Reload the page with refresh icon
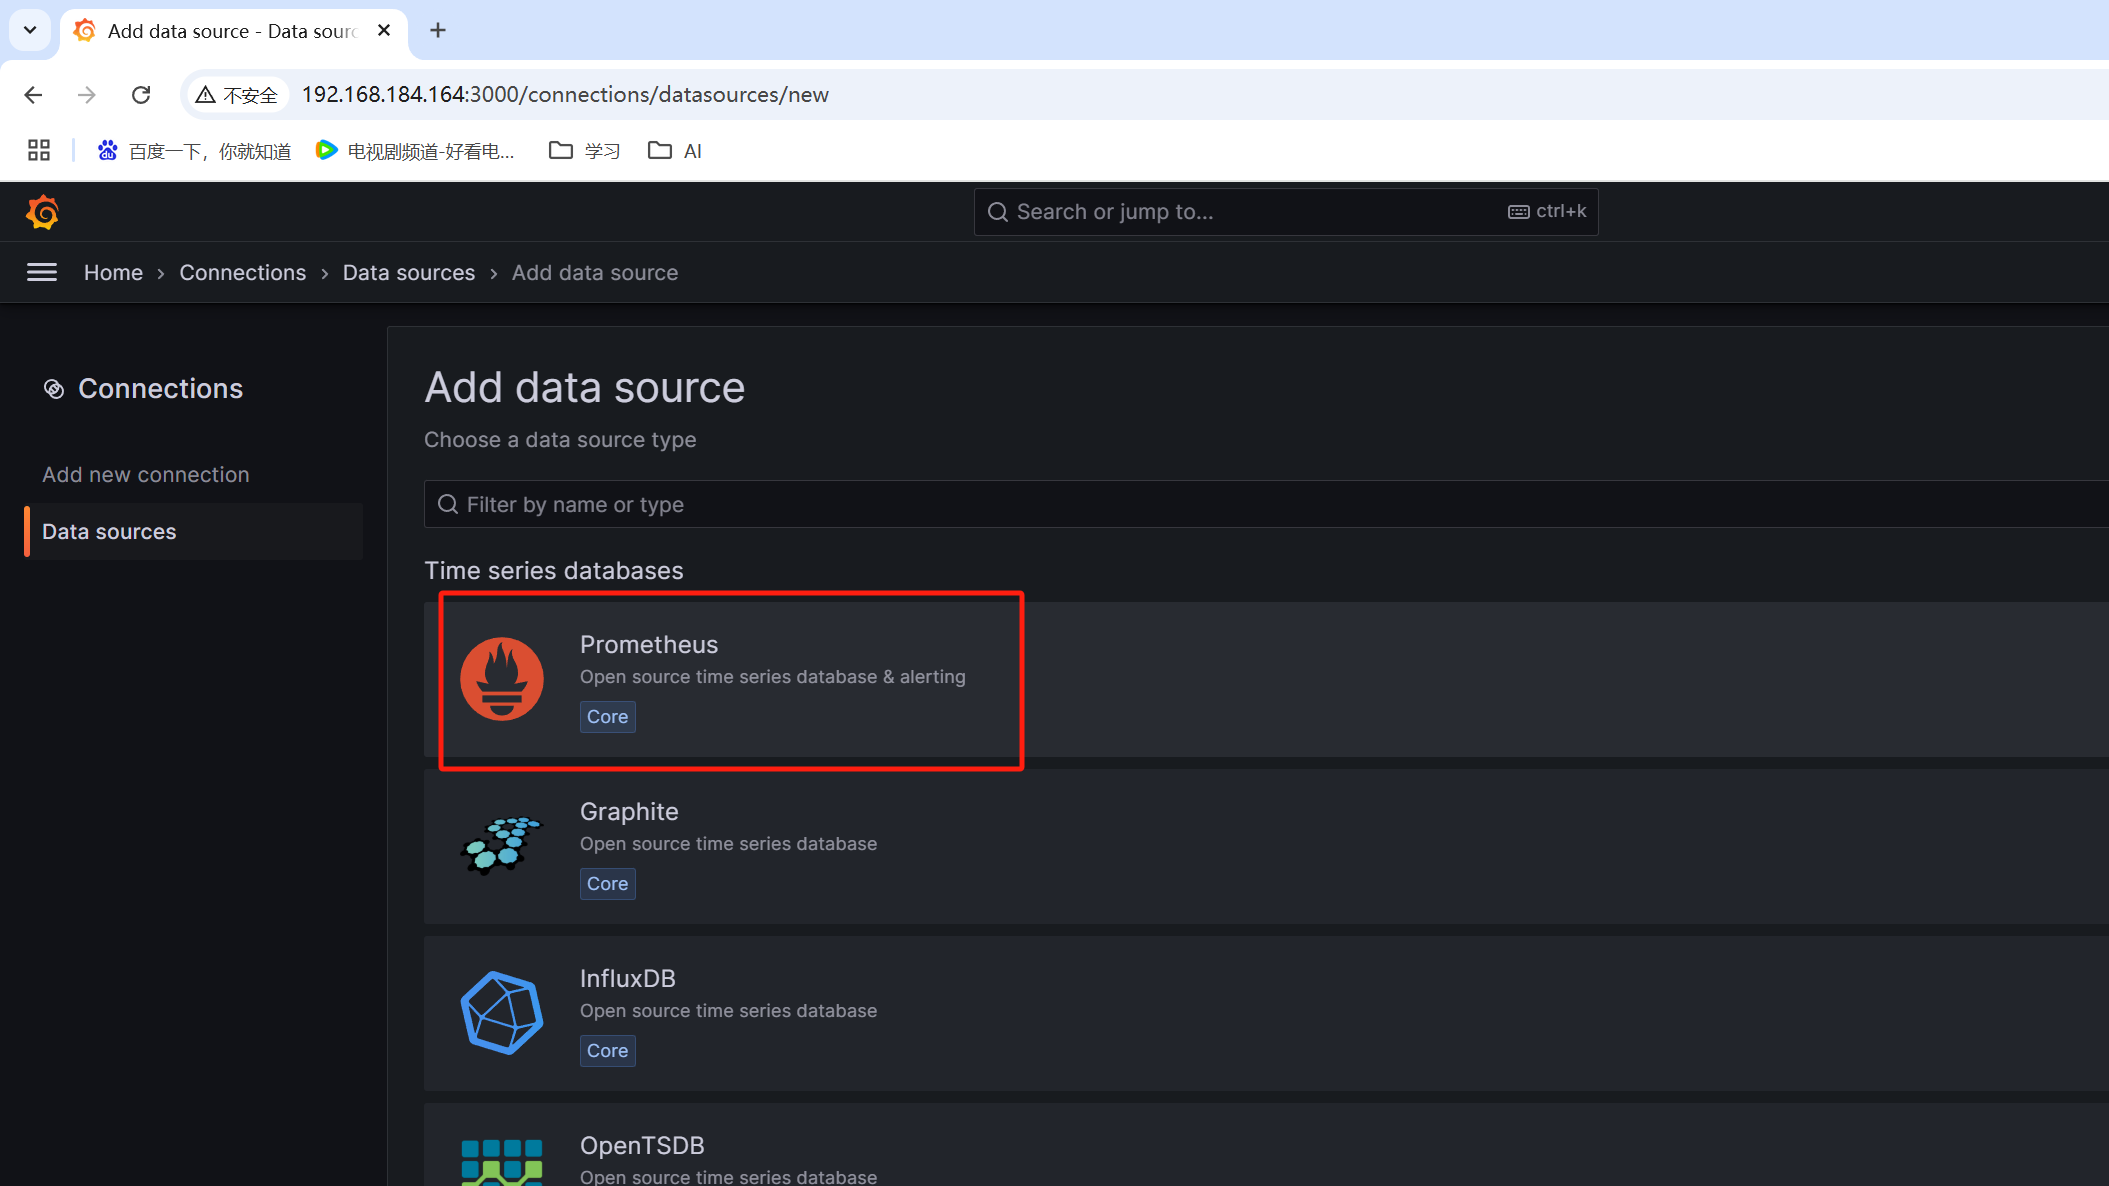The width and height of the screenshot is (2109, 1186). [x=141, y=95]
